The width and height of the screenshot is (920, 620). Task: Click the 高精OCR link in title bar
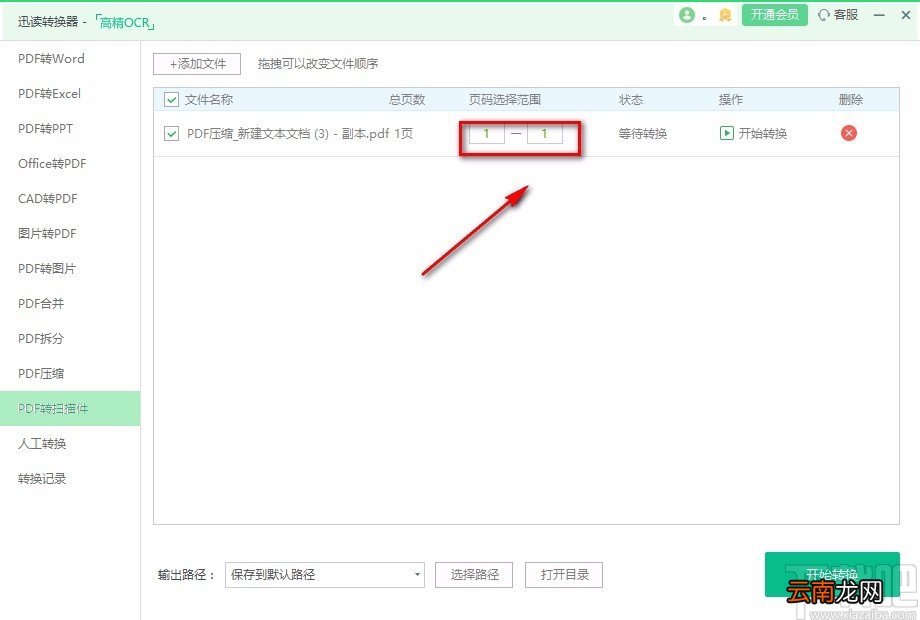coord(125,23)
